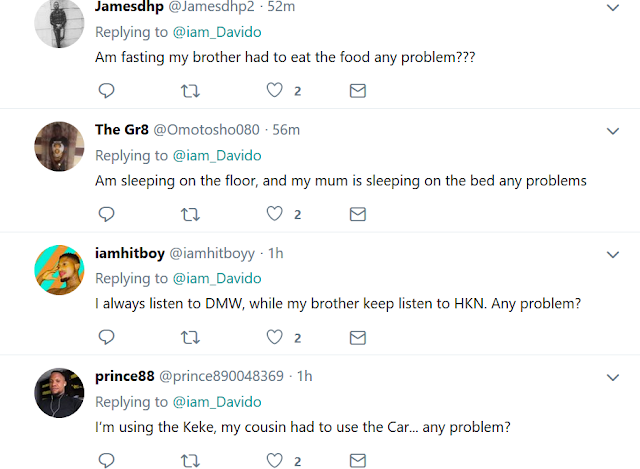Image resolution: width=640 pixels, height=469 pixels.
Task: Retweet iamhitboy's DMW tweet
Action: coord(190,337)
